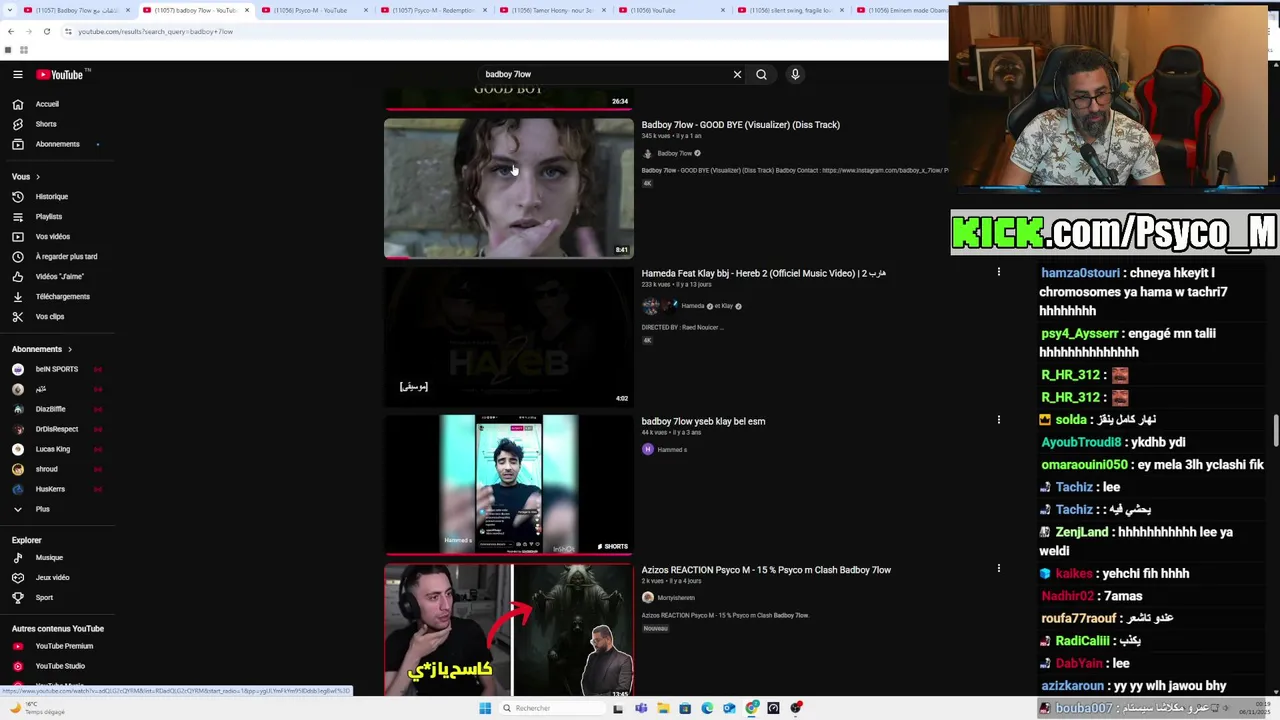This screenshot has width=1280, height=720.
Task: Open the tab search dropdown arrow
Action: coord(8,10)
